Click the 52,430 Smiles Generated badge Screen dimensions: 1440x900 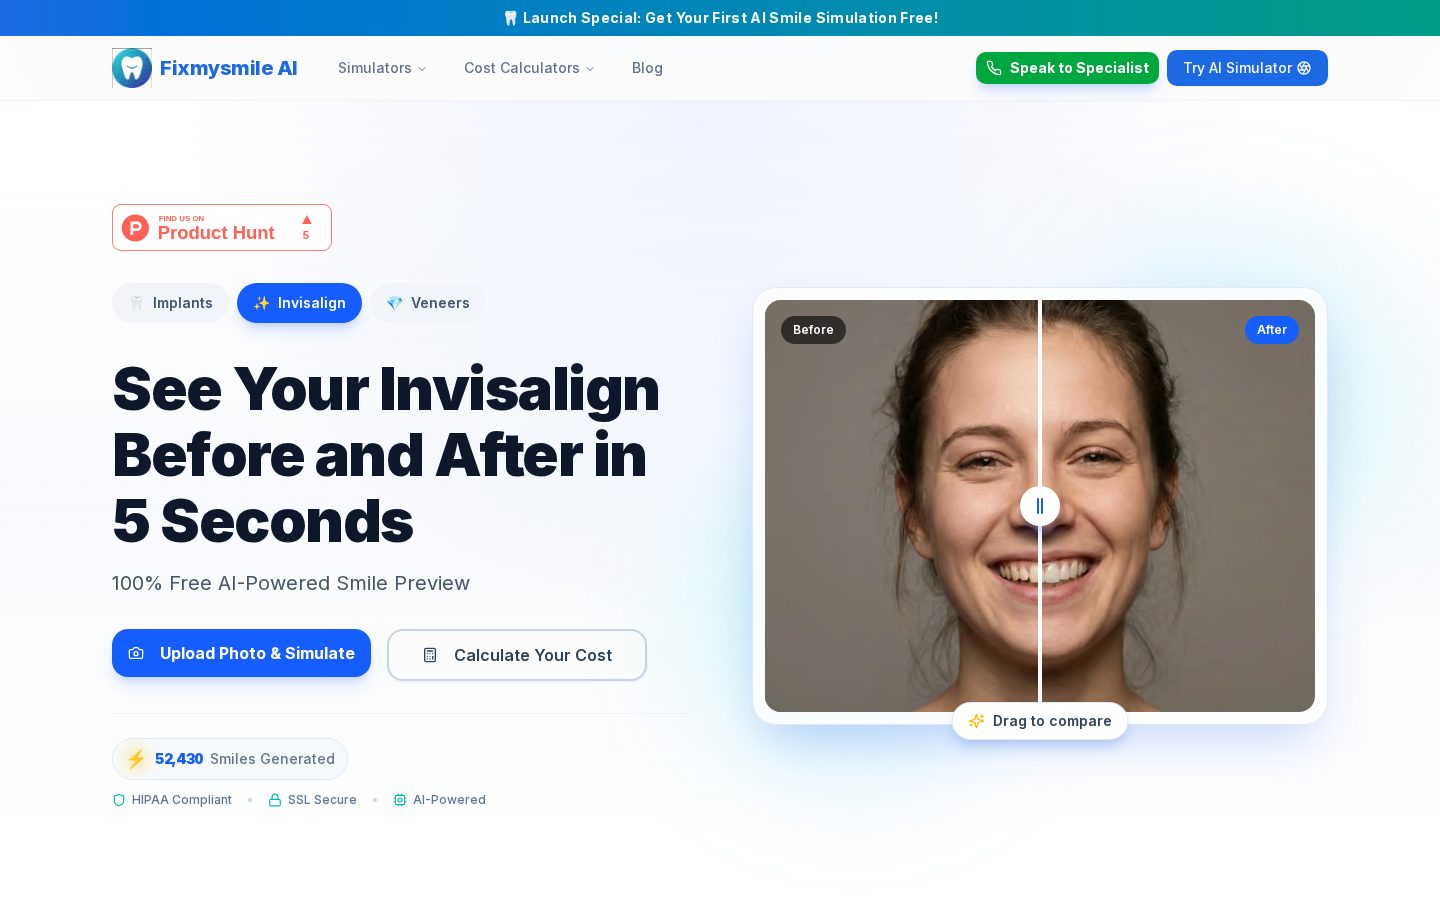[230, 759]
